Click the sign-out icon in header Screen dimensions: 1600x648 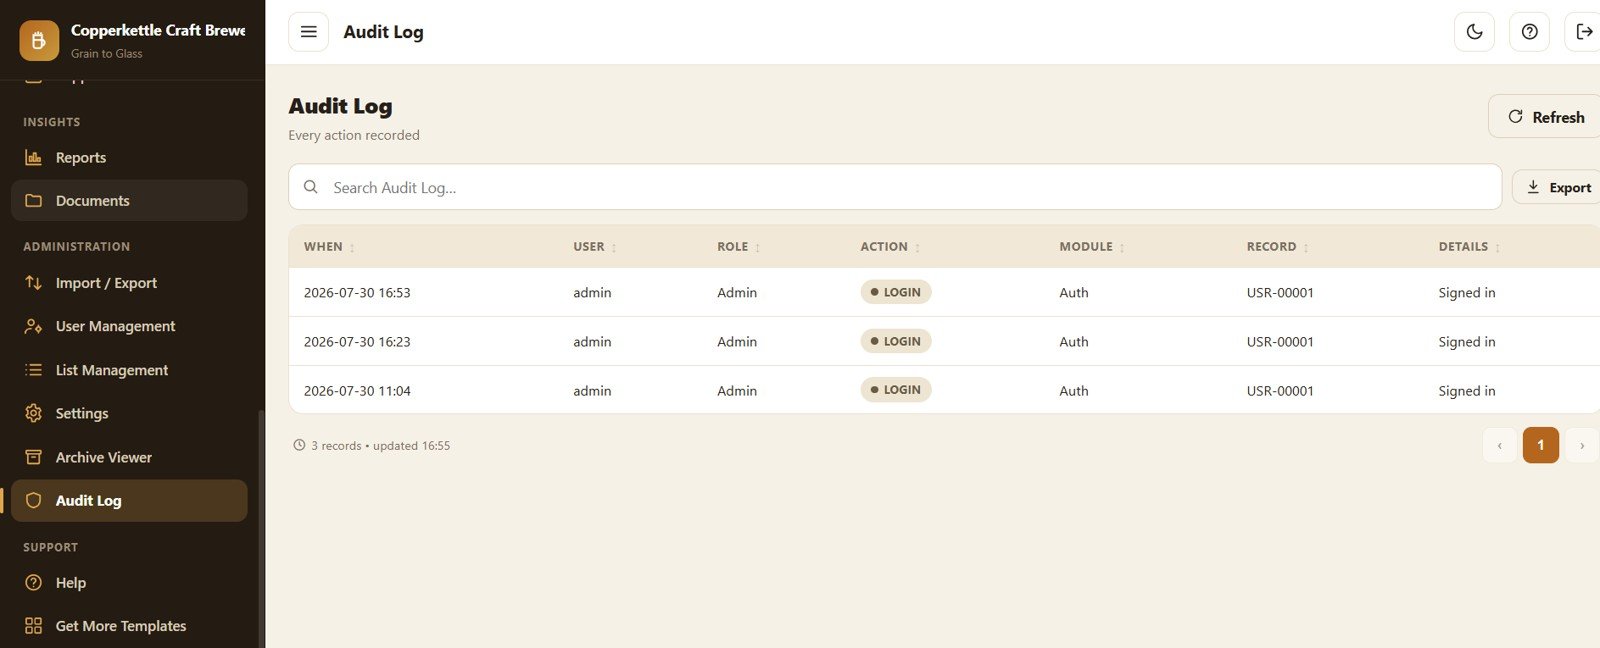tap(1584, 32)
